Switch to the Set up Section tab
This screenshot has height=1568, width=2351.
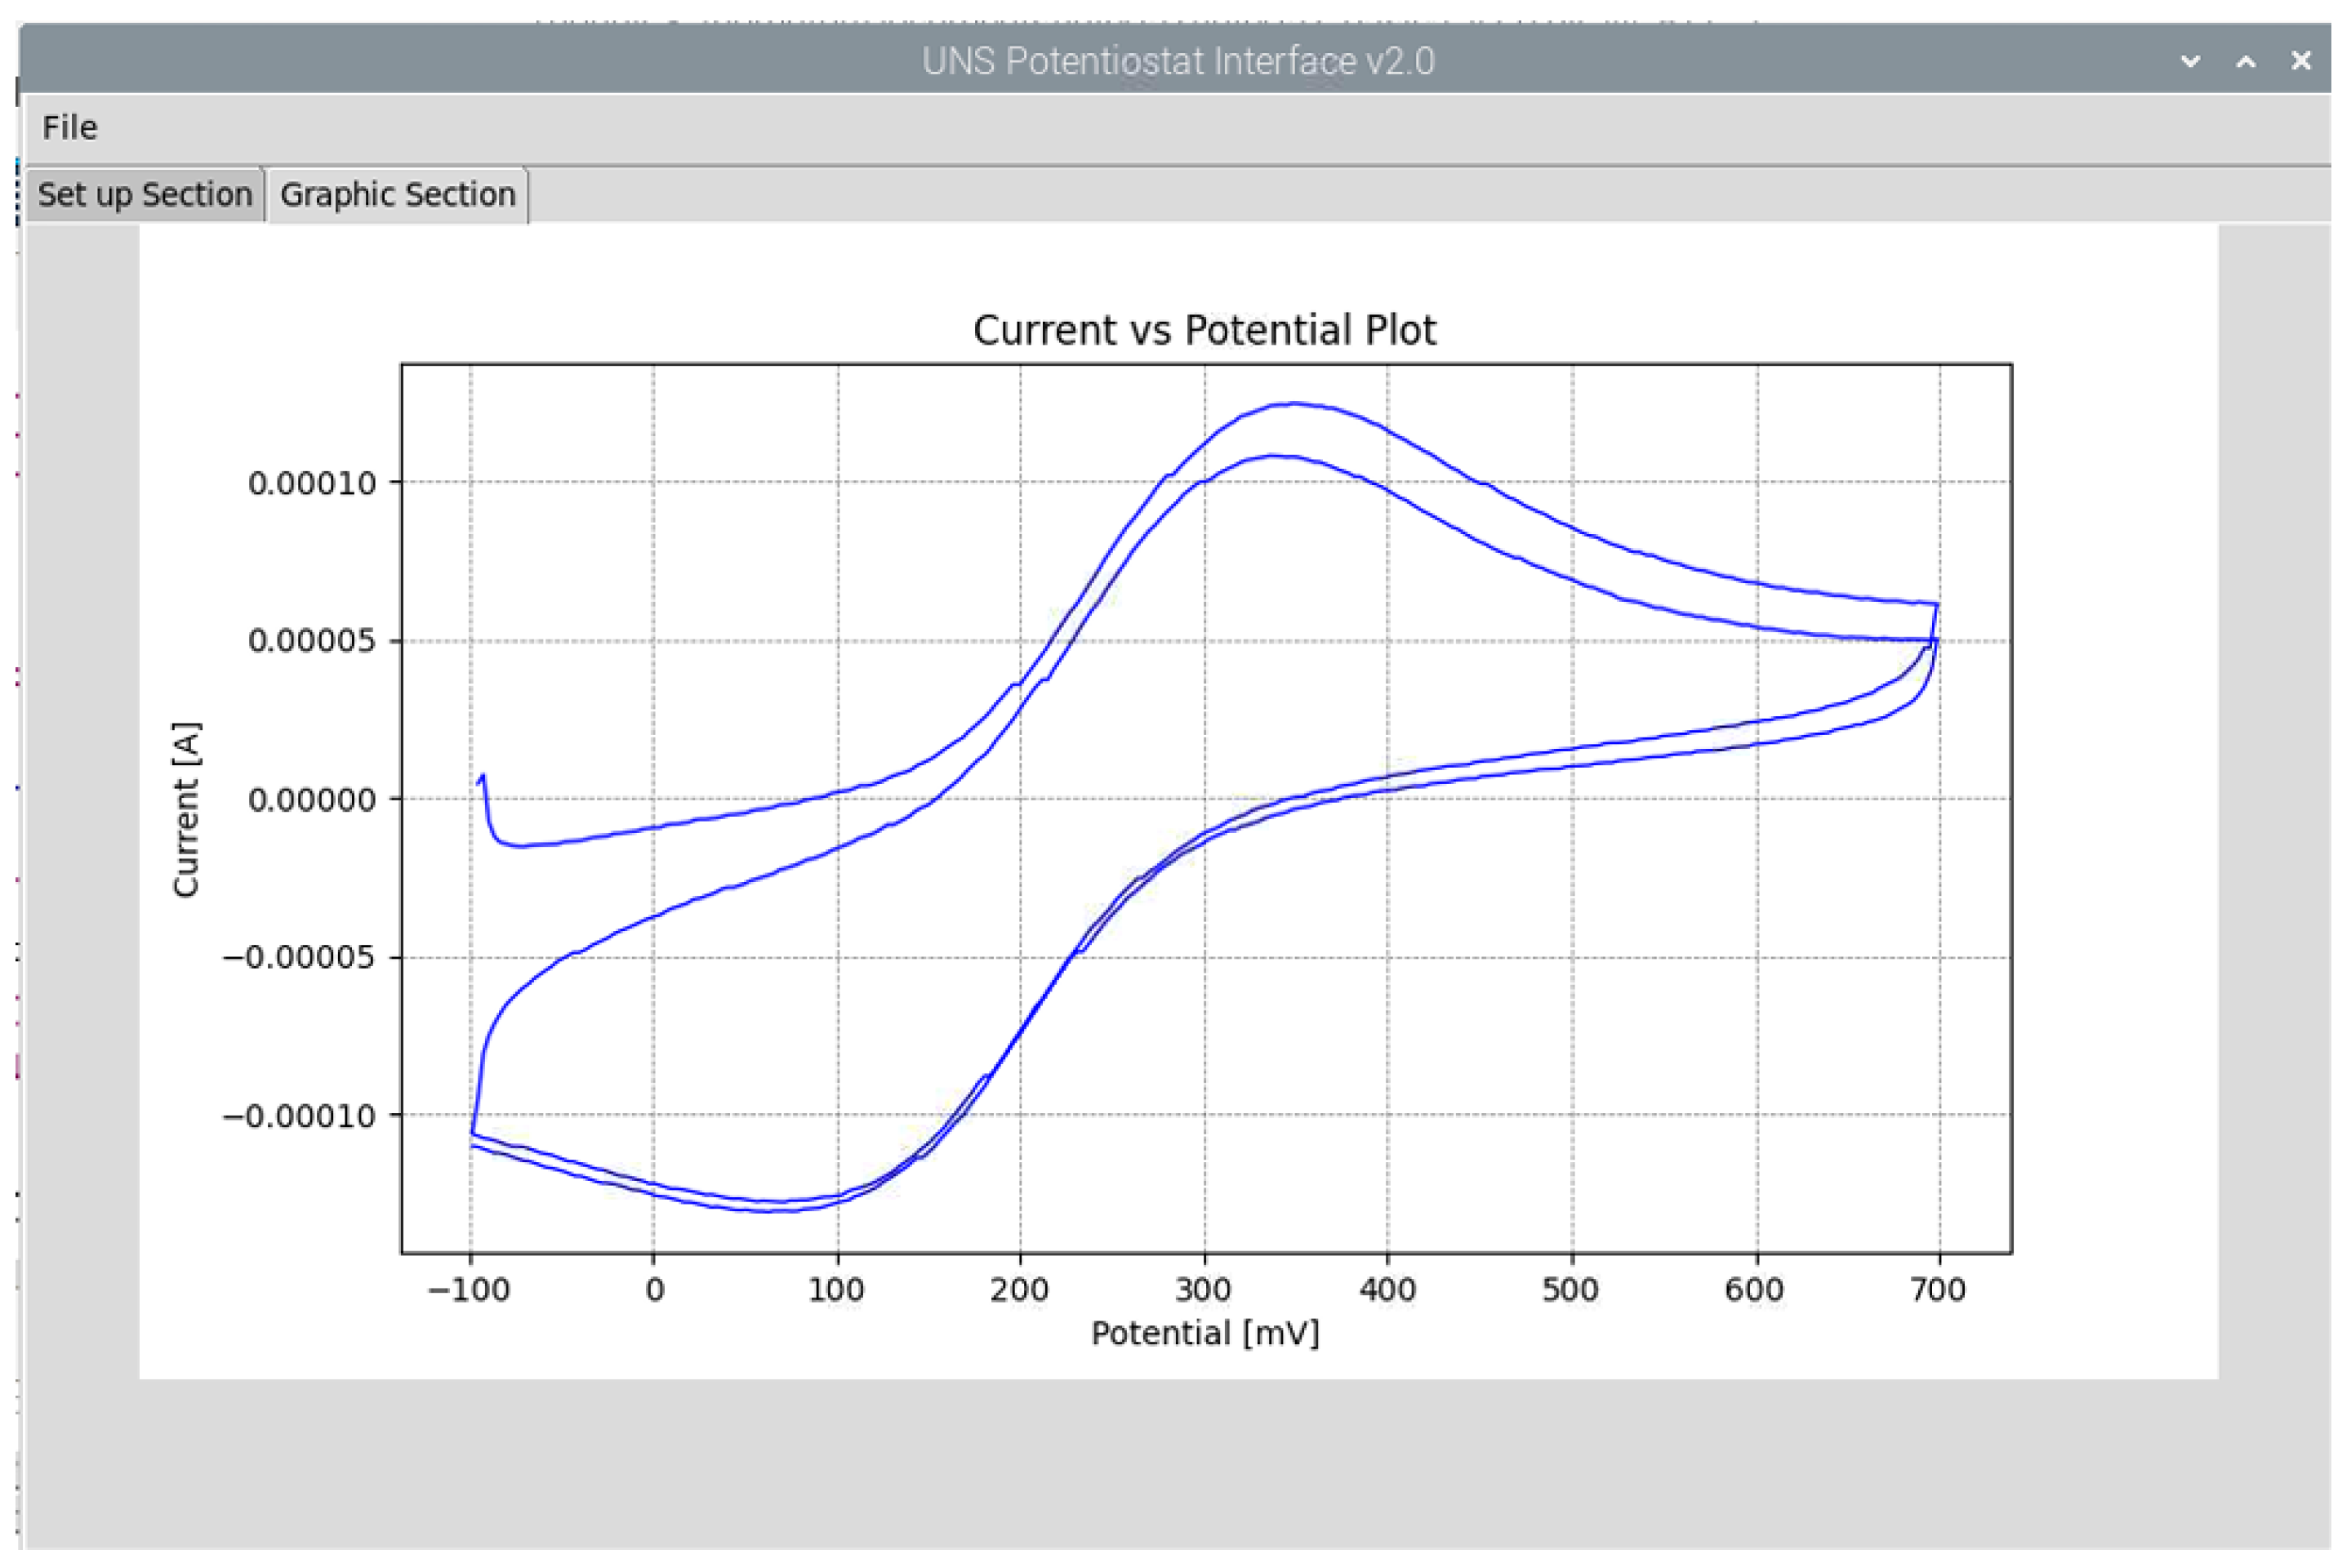144,194
